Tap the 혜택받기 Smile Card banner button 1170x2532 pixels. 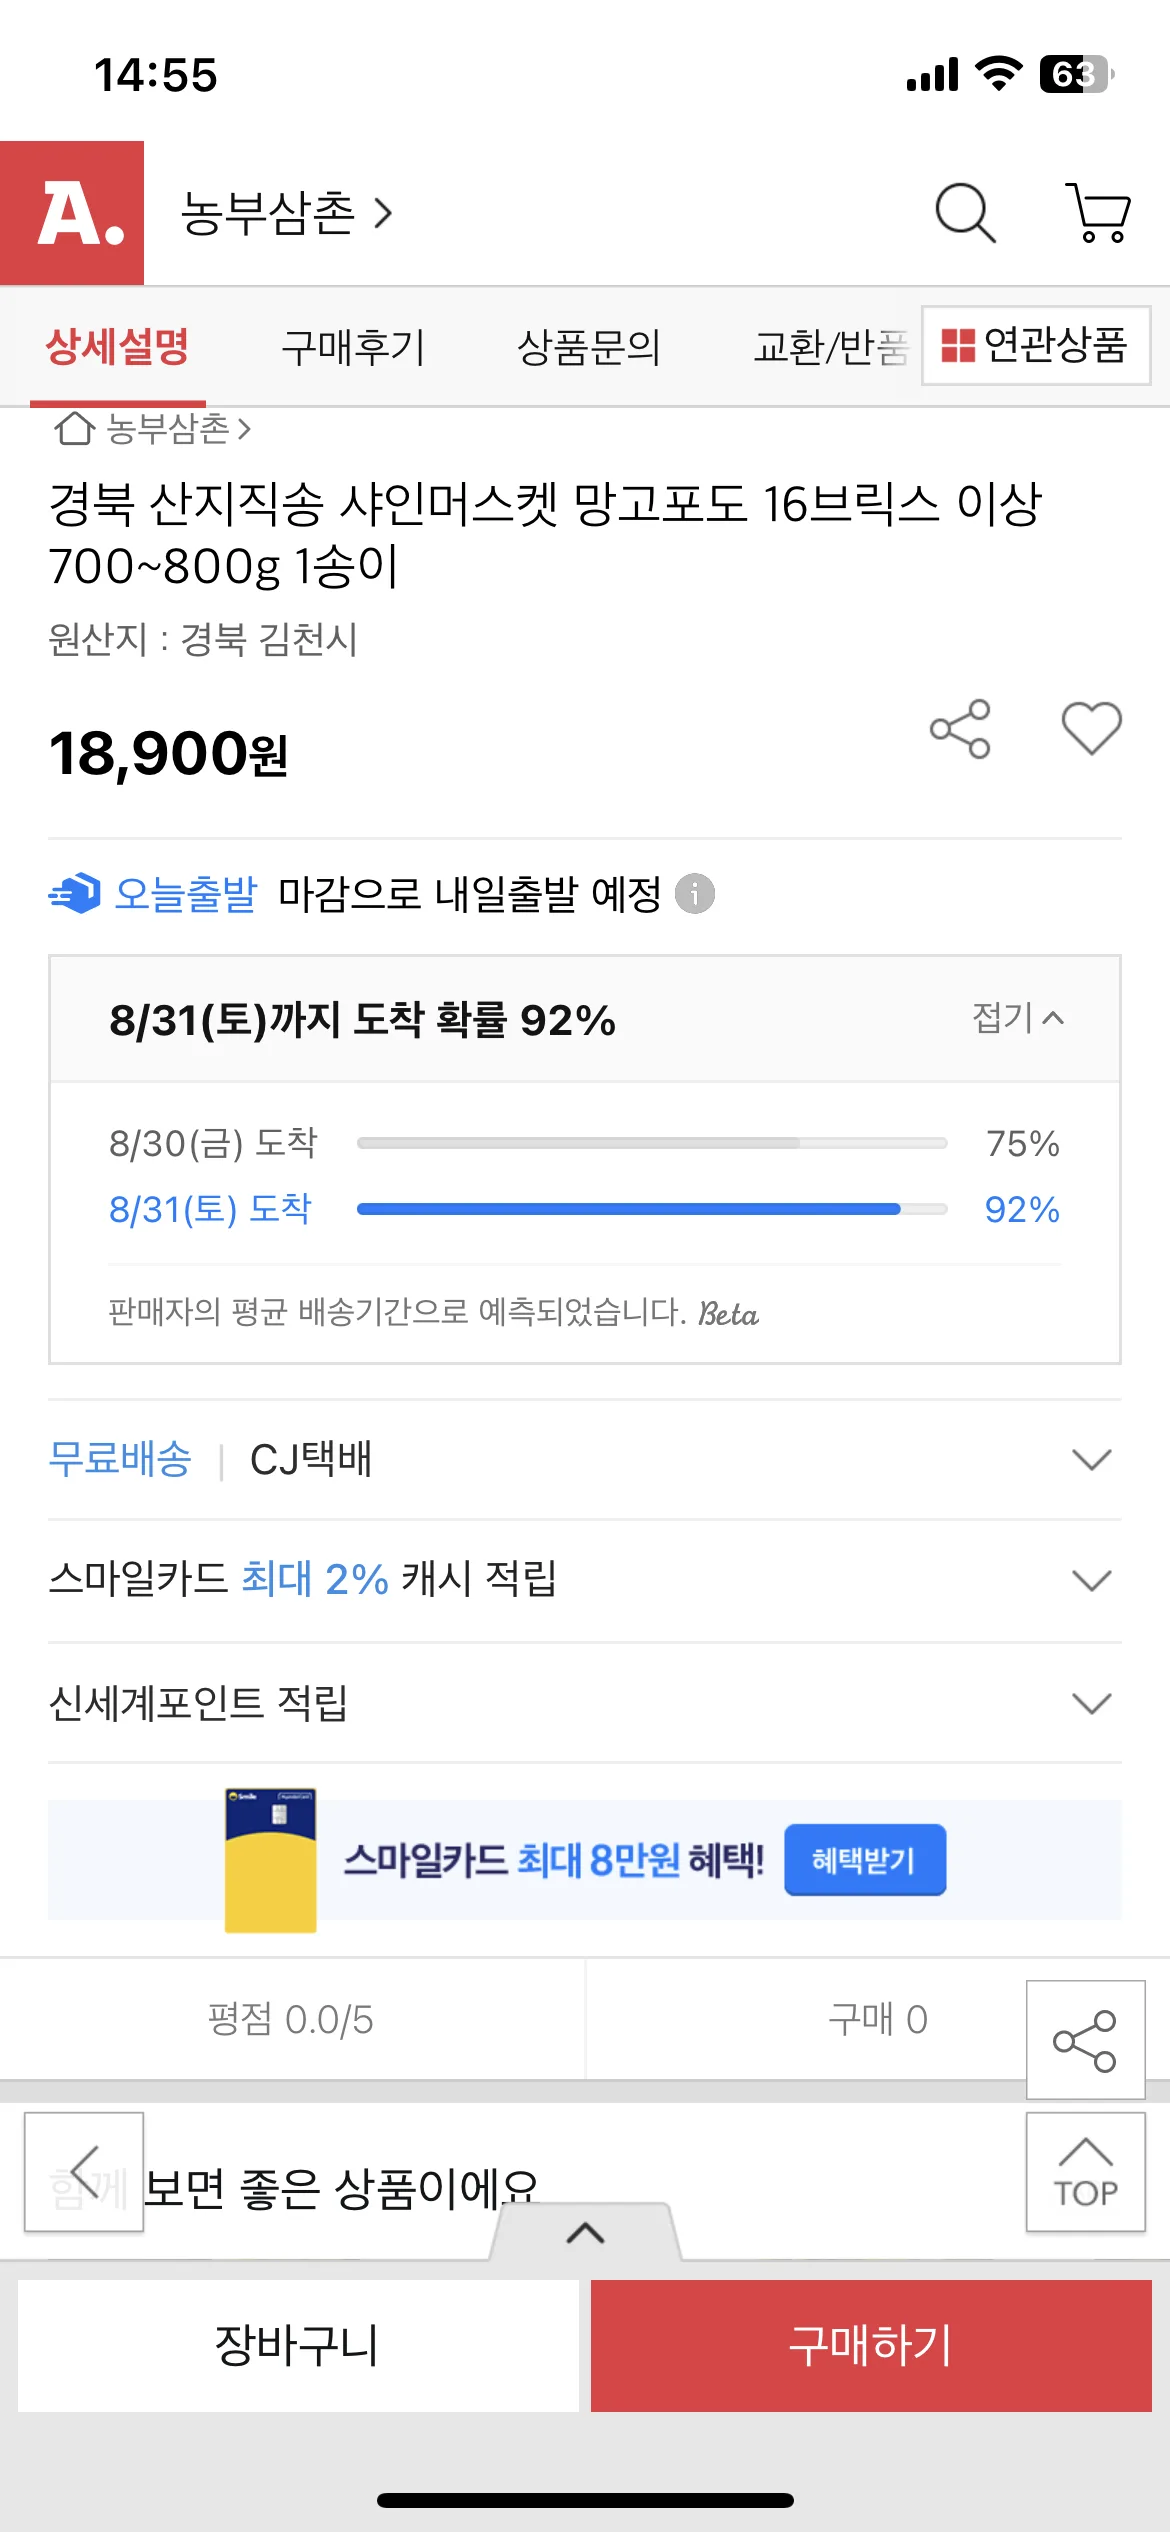pyautogui.click(x=864, y=1860)
